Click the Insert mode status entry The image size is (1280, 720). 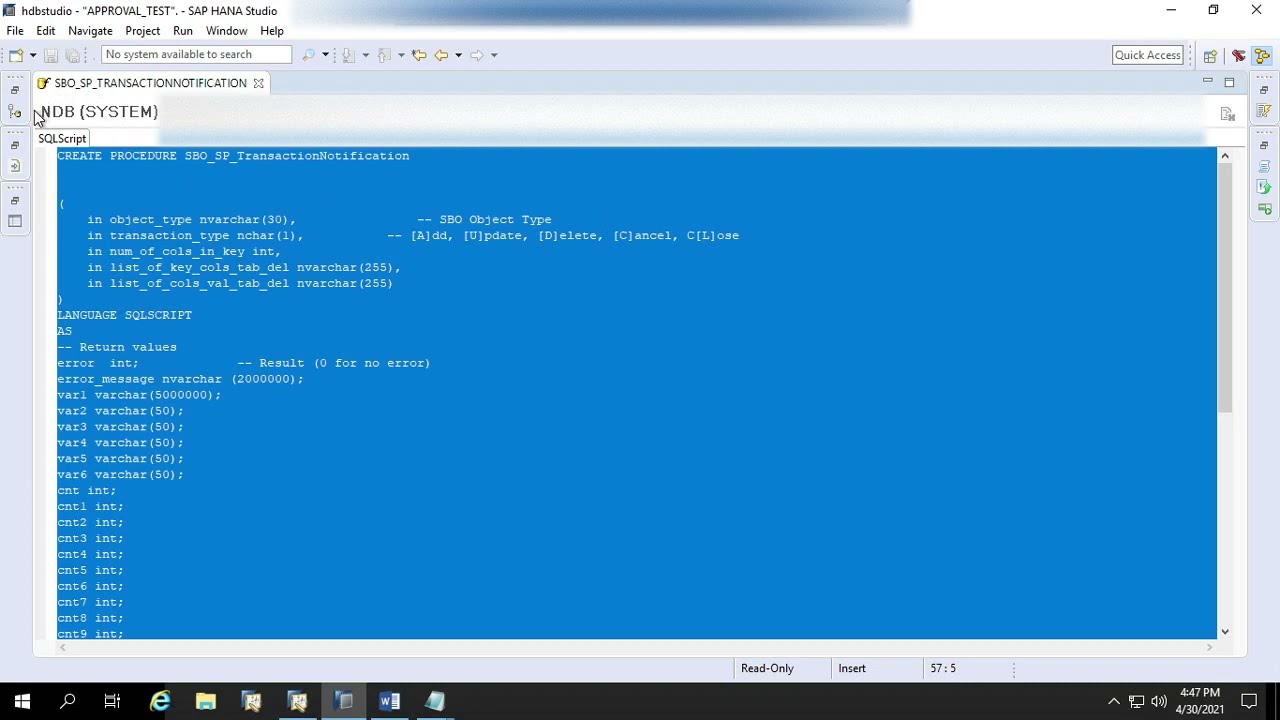(x=852, y=668)
